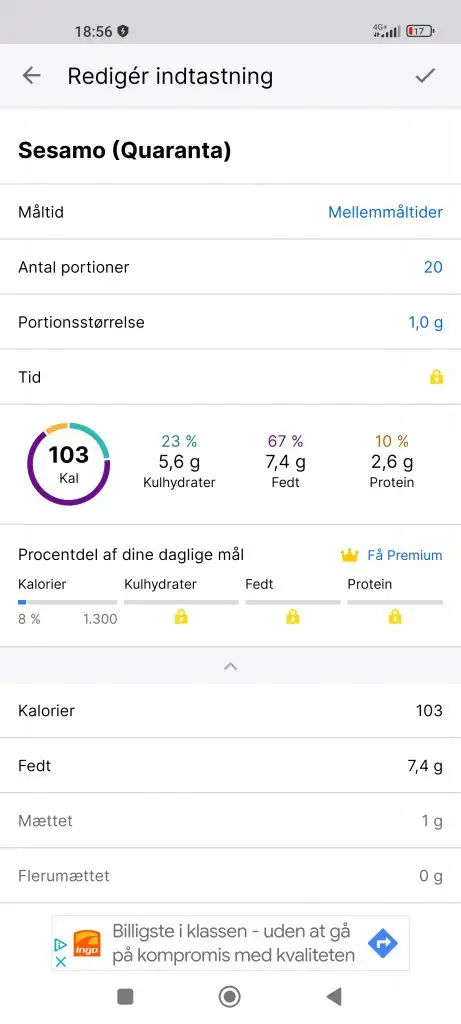Tap the gold crown Premium icon

tap(350, 555)
